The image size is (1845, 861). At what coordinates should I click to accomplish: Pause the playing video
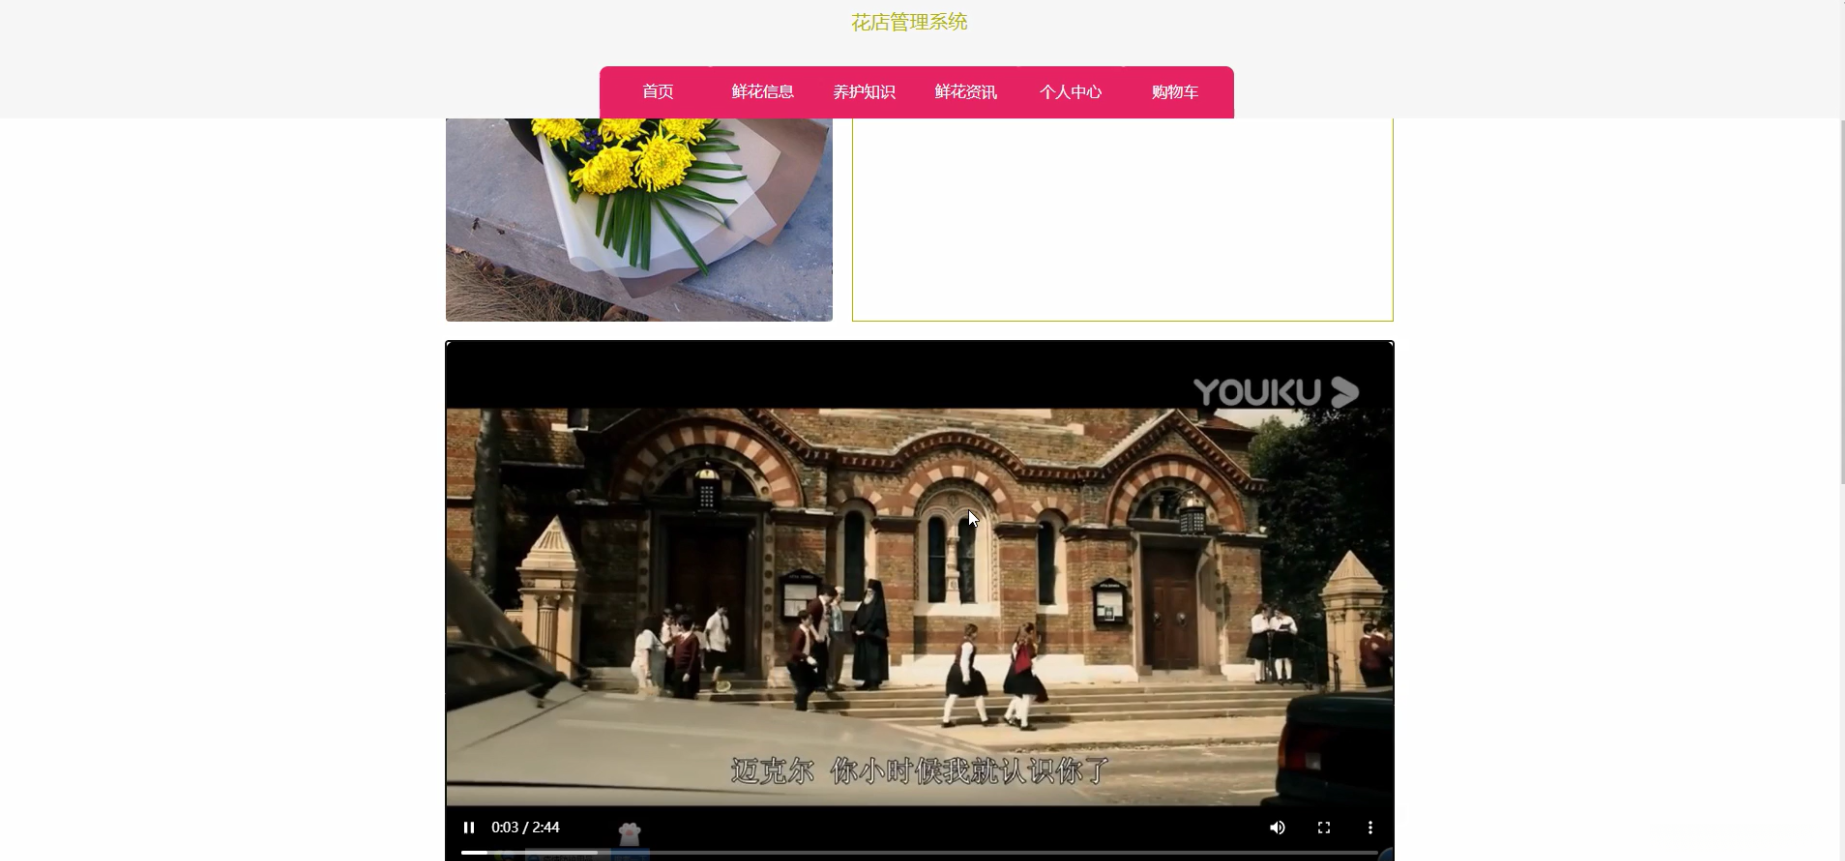tap(469, 827)
